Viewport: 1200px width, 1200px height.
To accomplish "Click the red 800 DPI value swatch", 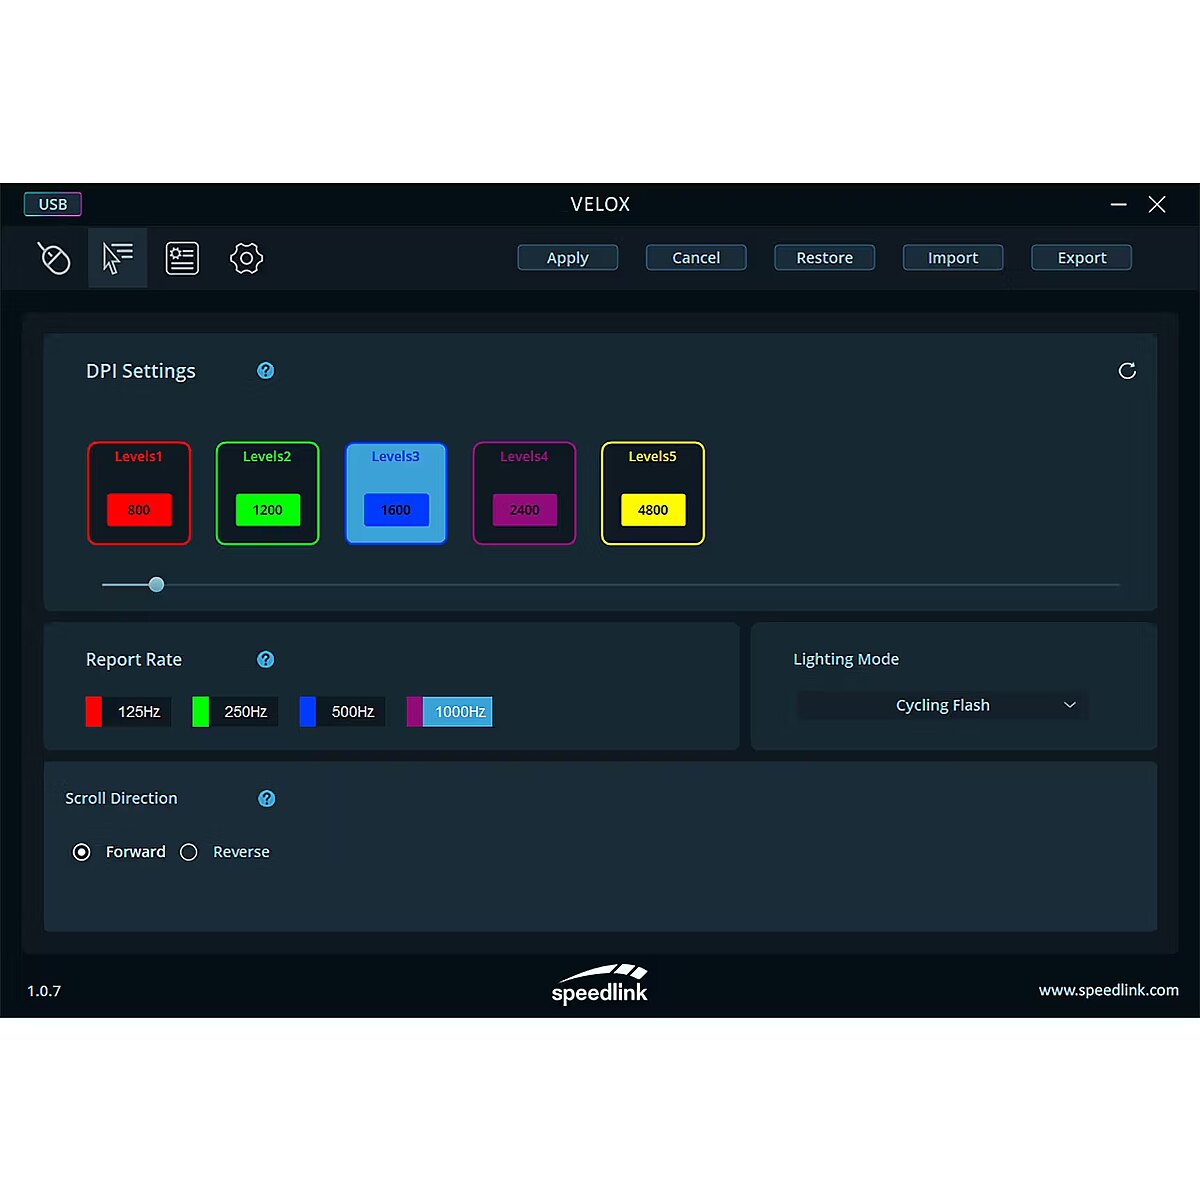I will (139, 510).
